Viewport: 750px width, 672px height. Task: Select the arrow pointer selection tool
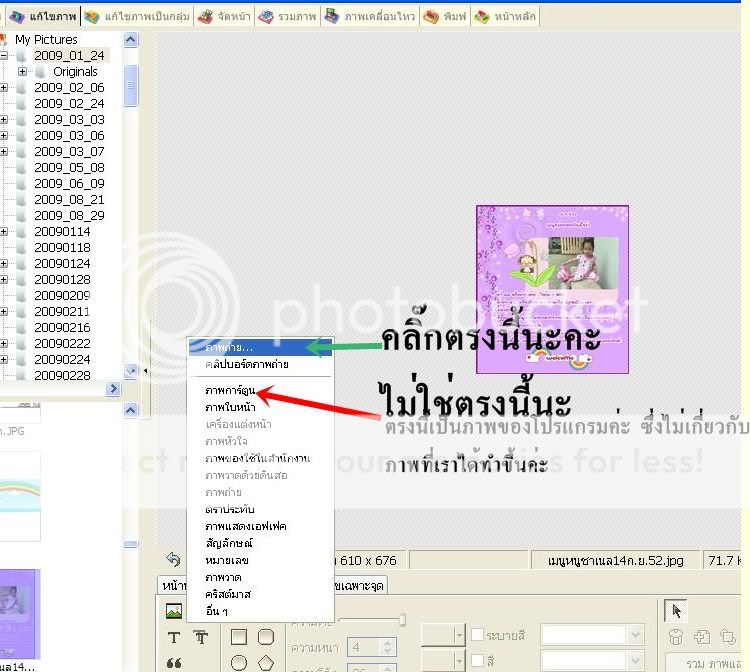pyautogui.click(x=675, y=611)
